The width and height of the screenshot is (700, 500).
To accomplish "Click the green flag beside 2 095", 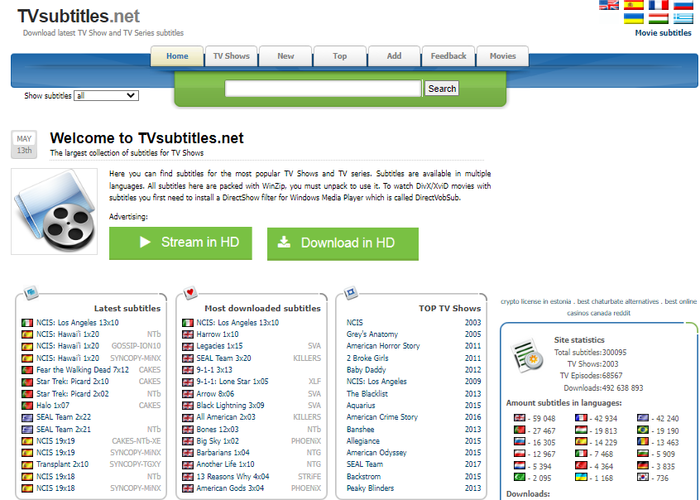I will coord(519,477).
